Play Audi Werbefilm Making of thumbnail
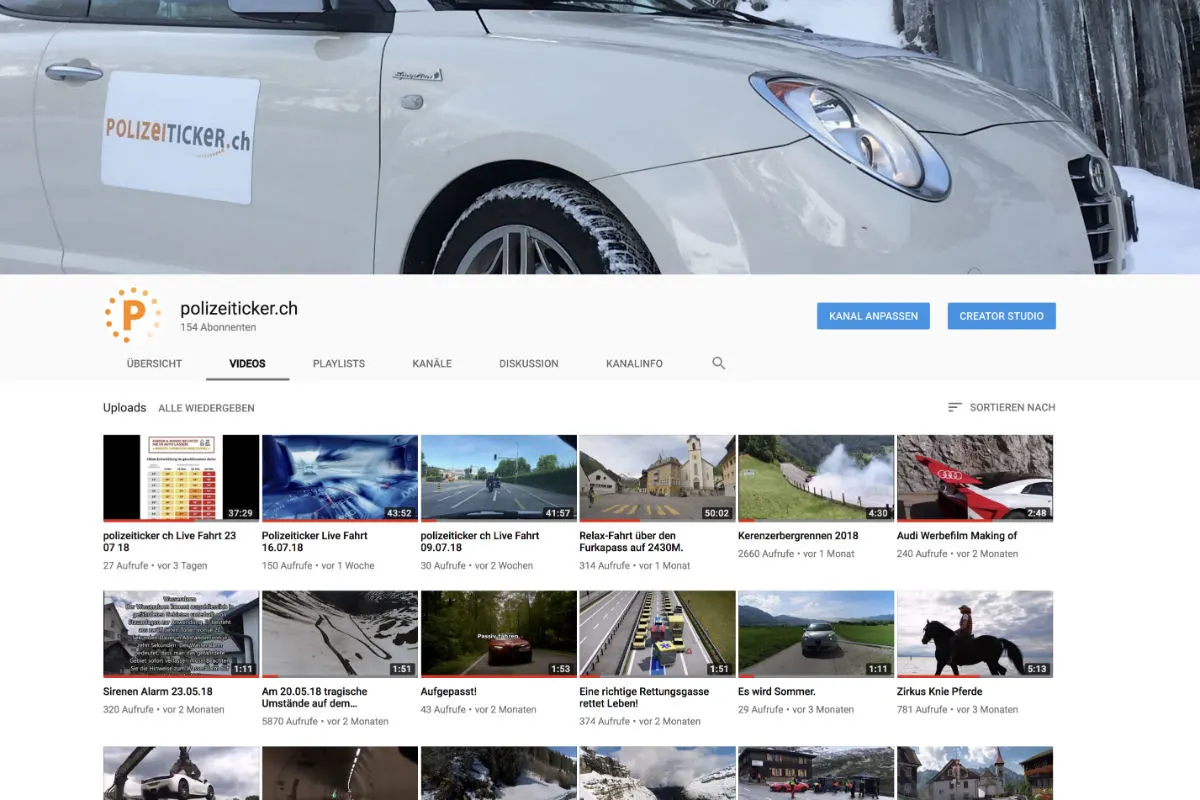Screen dimensions: 1200x800 975,478
